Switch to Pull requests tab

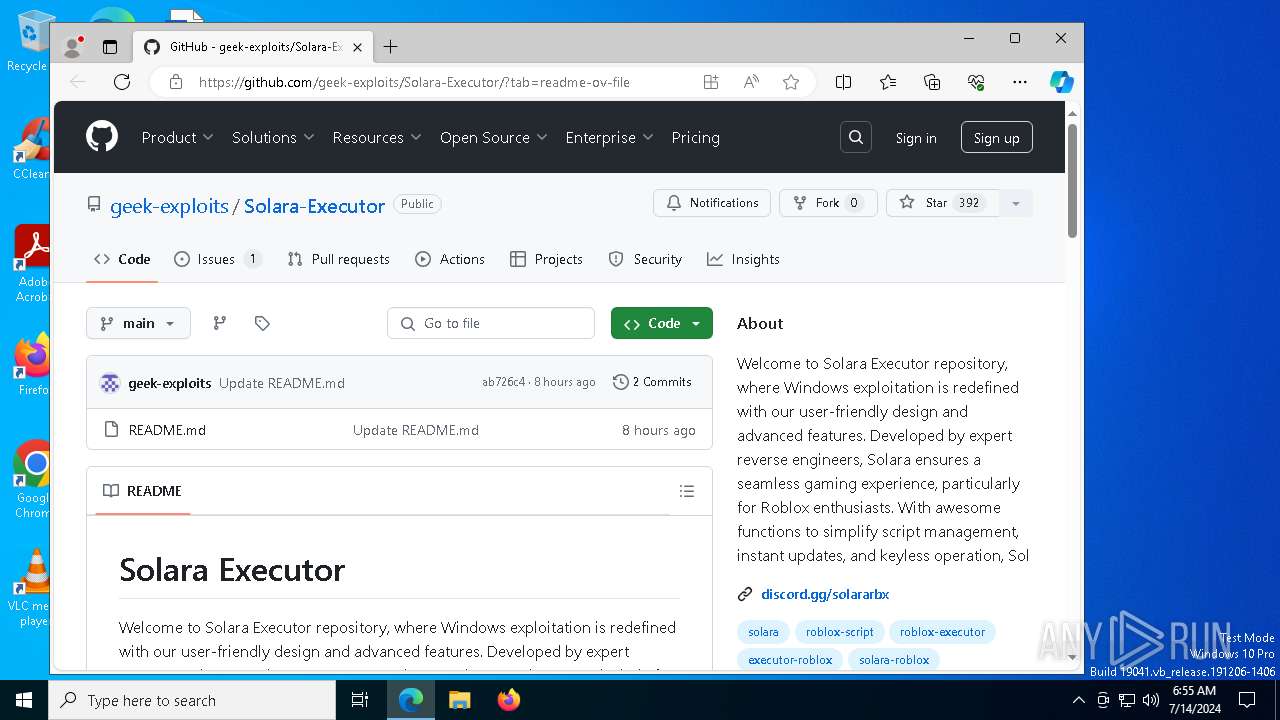(x=338, y=259)
